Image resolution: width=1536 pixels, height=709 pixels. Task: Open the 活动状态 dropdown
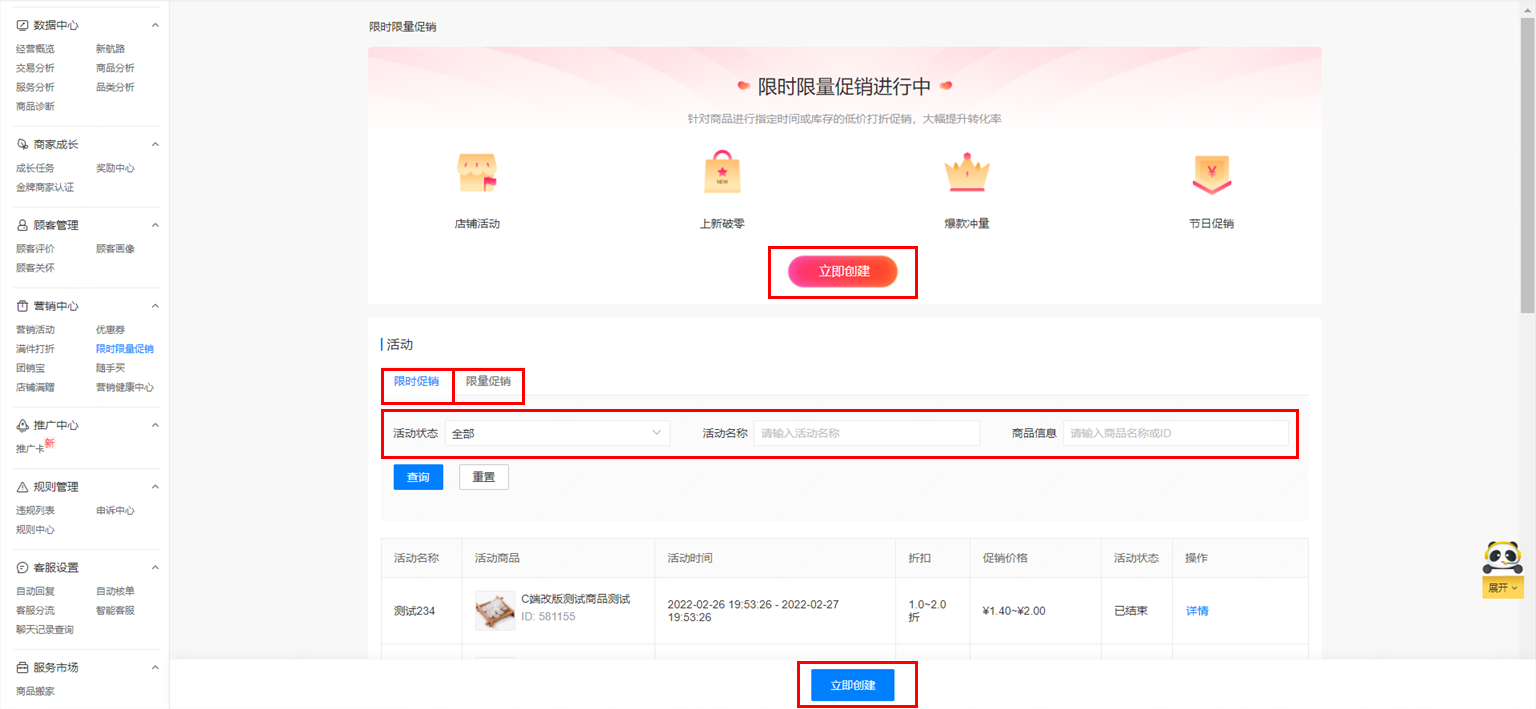(557, 433)
